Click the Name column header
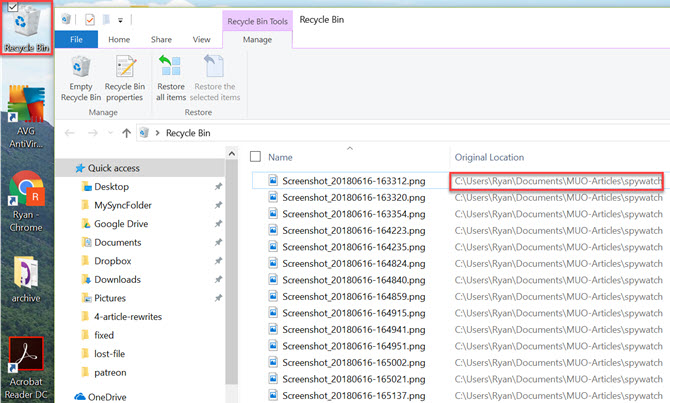Screen dimensions: 673x407 tap(280, 157)
